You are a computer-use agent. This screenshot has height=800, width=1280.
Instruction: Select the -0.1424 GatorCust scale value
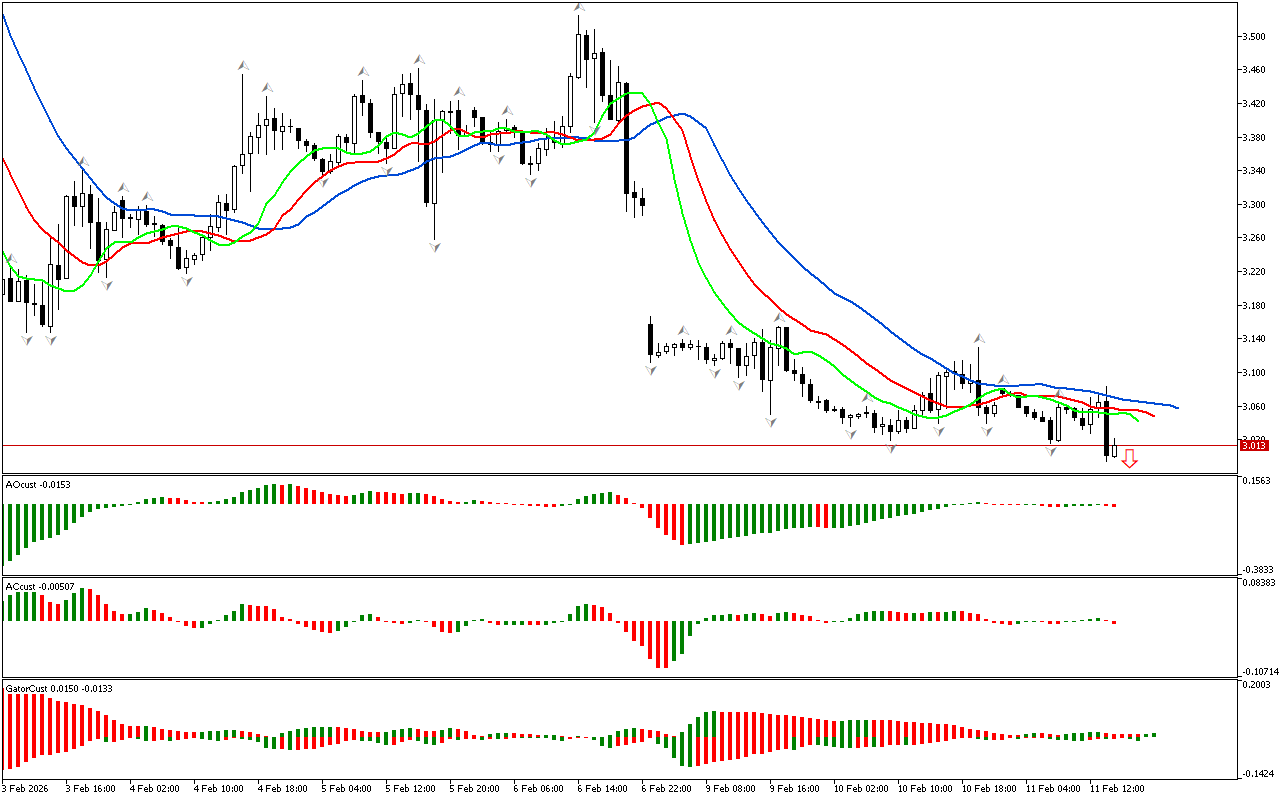click(1255, 773)
